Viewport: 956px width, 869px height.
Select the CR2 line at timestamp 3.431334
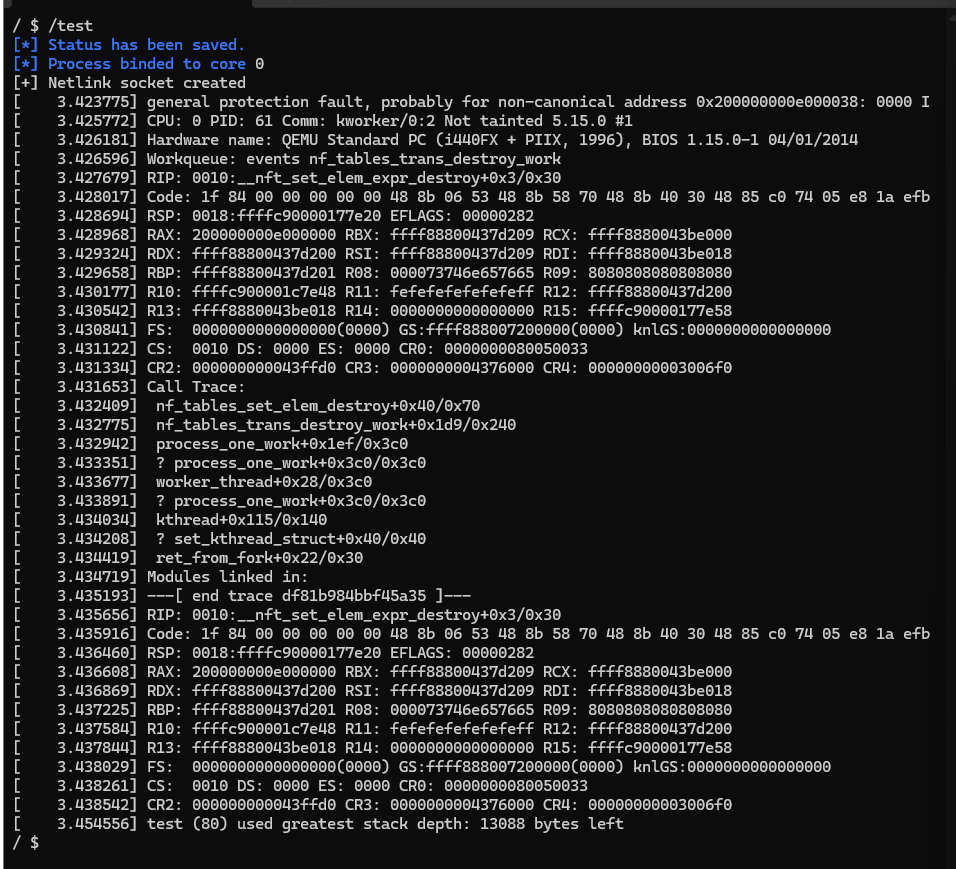(x=372, y=368)
